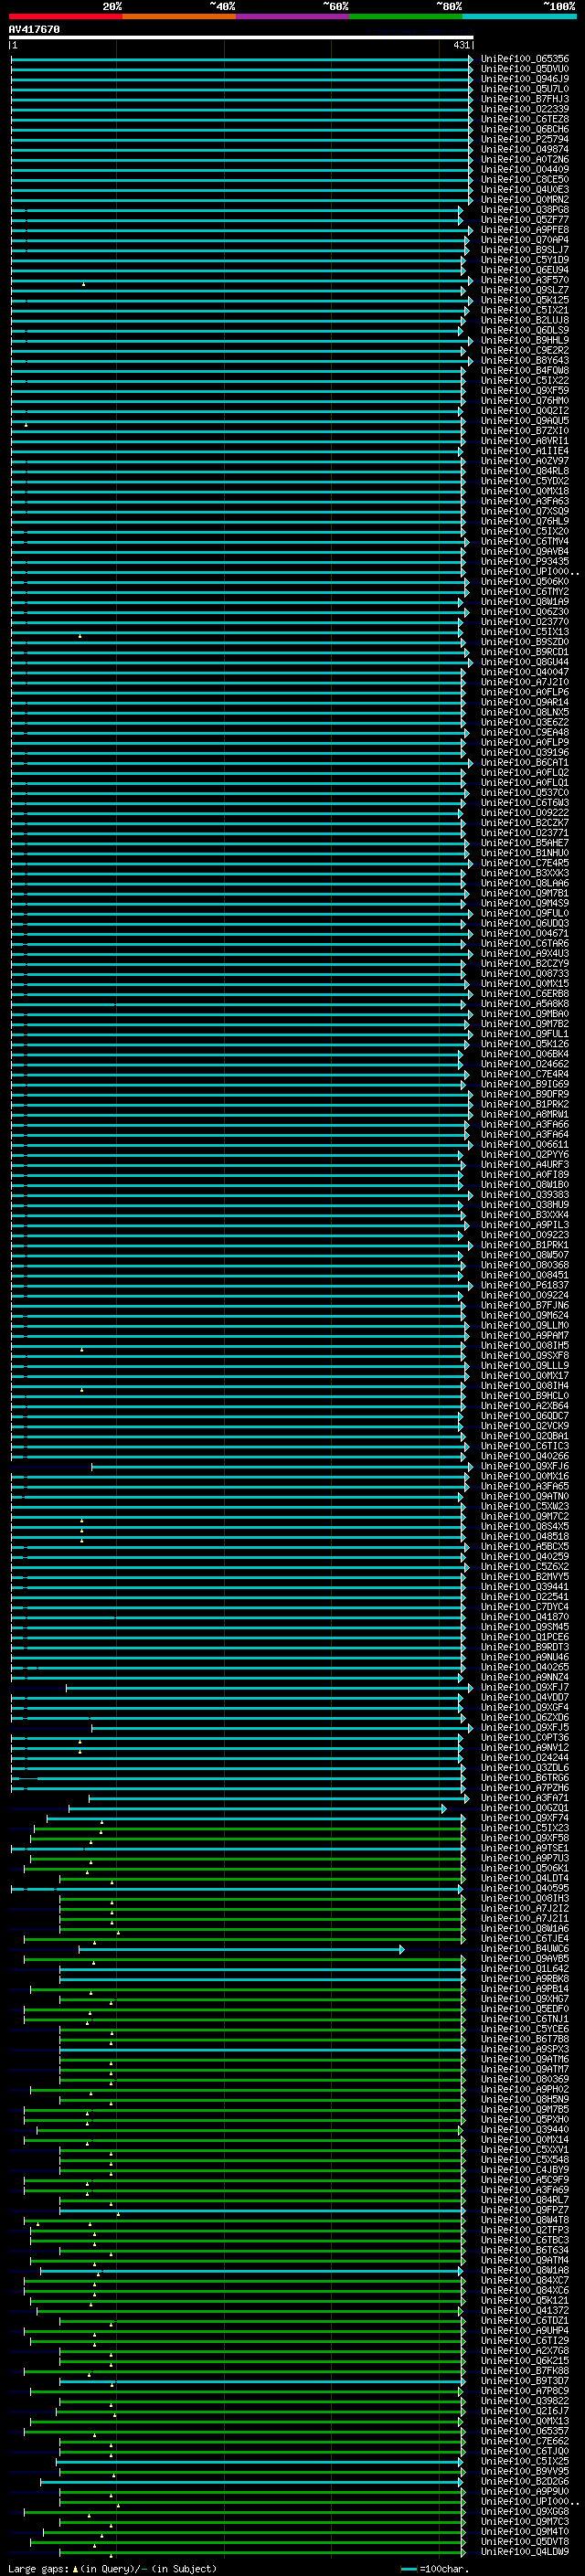
Task: Click the white query sequence ruler bar
Action: (241, 37)
